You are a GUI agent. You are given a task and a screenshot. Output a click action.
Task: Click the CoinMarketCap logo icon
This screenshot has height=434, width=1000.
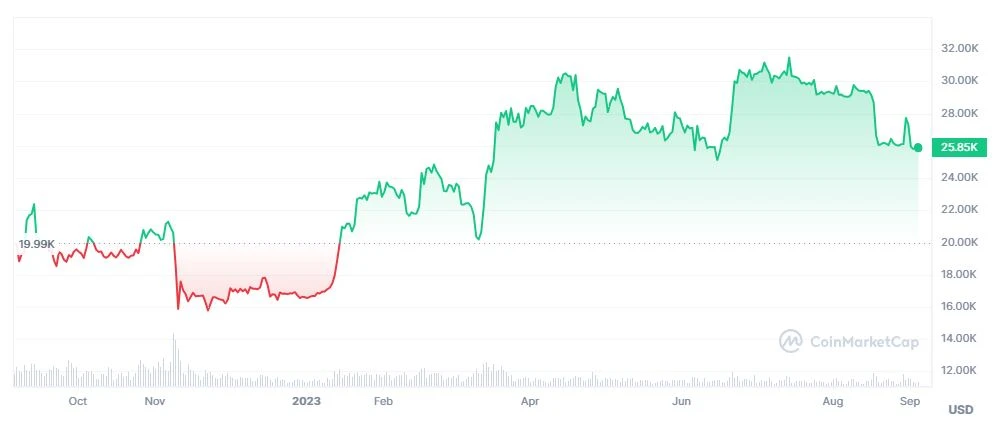(791, 342)
